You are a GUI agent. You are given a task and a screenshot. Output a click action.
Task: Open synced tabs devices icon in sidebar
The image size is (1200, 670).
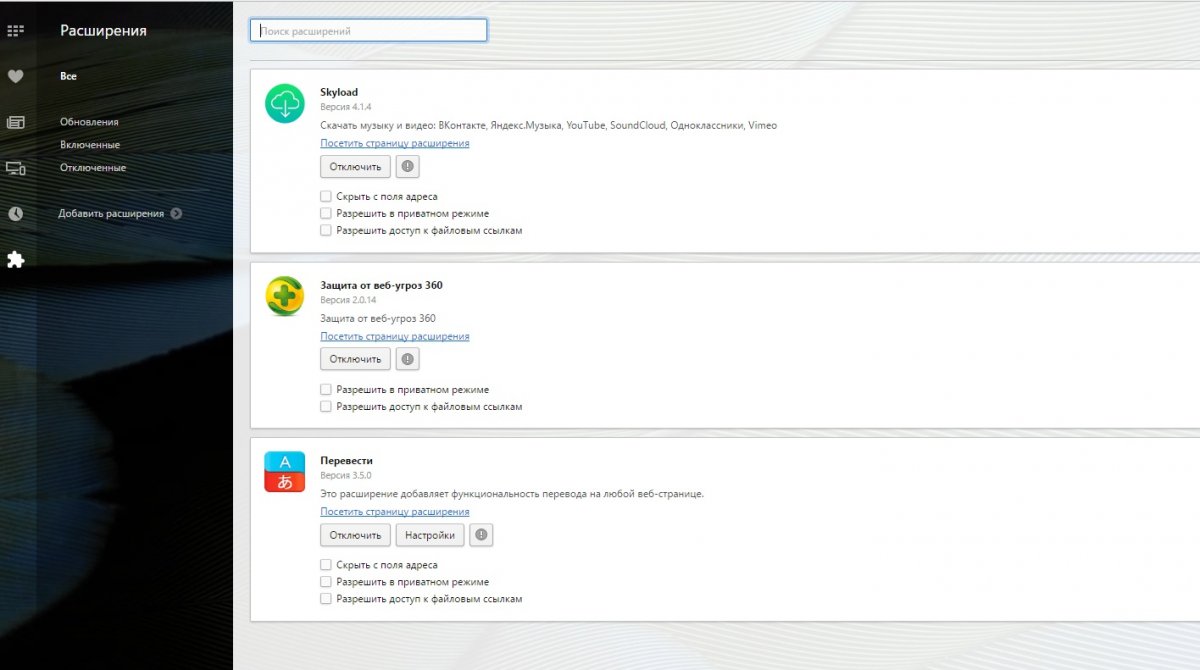point(15,168)
